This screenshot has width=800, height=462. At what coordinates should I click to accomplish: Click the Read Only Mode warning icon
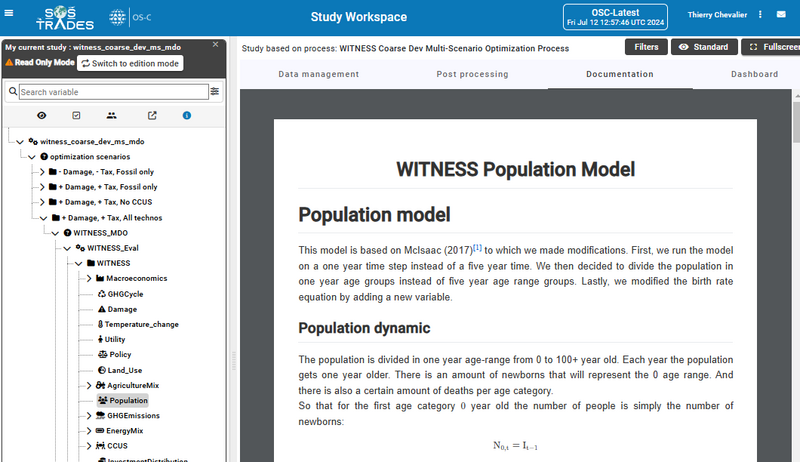(9, 63)
